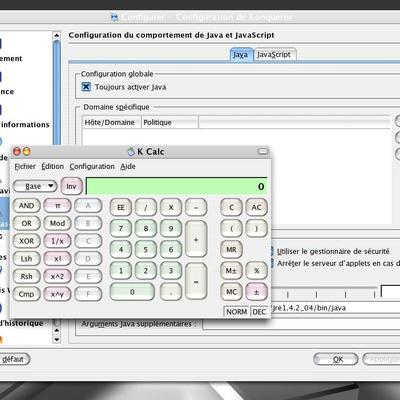Click the x! factorial button
400x400 pixels.
click(x=57, y=258)
